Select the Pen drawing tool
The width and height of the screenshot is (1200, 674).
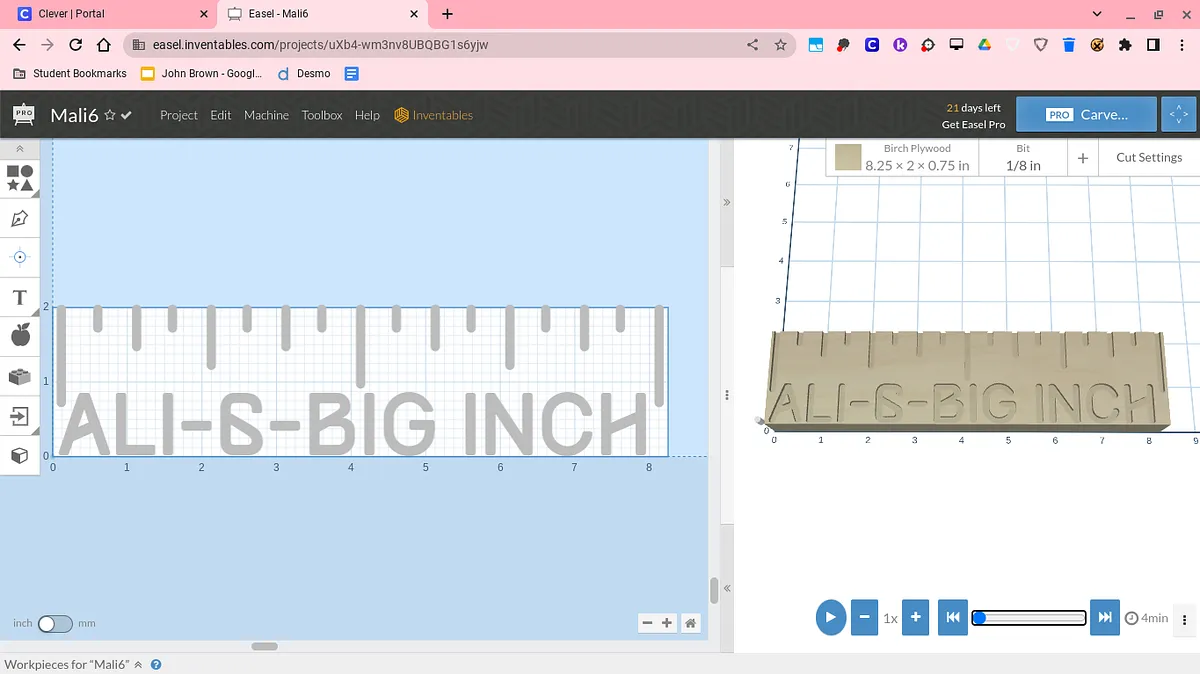click(x=19, y=218)
